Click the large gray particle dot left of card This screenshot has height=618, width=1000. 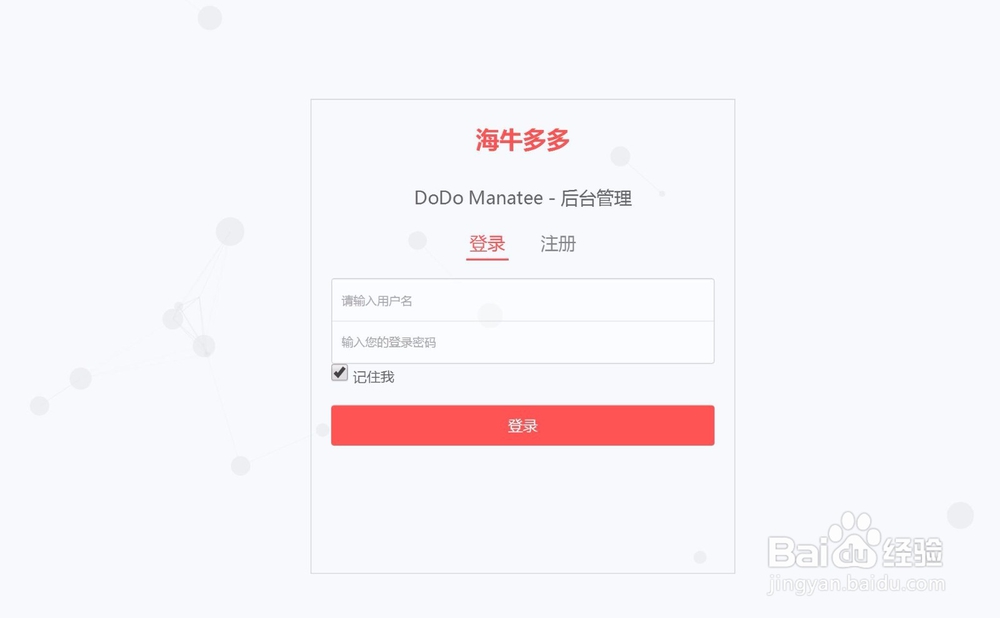[230, 231]
